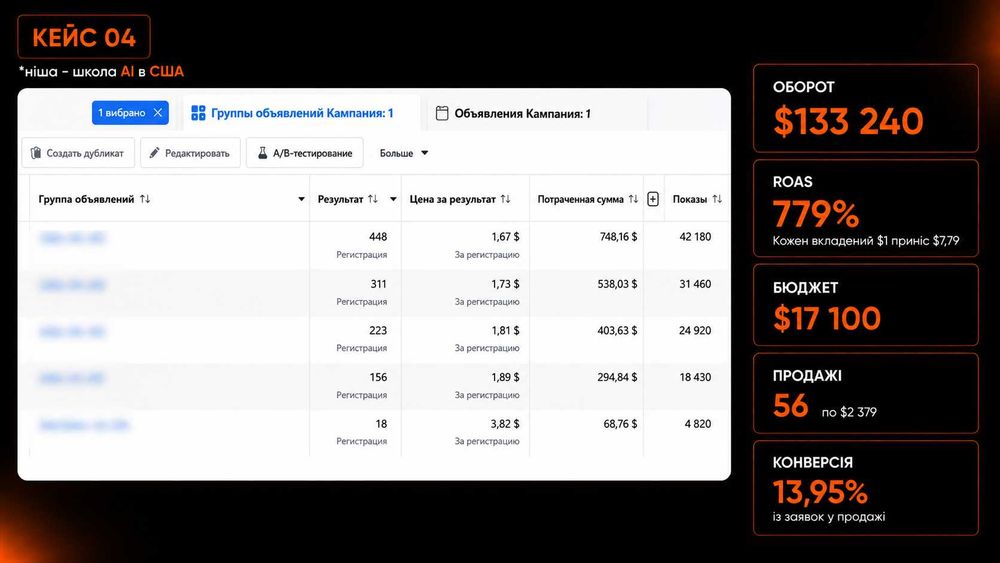Image resolution: width=1000 pixels, height=563 pixels.
Task: Click cost per result 1,67 $
Action: click(505, 237)
